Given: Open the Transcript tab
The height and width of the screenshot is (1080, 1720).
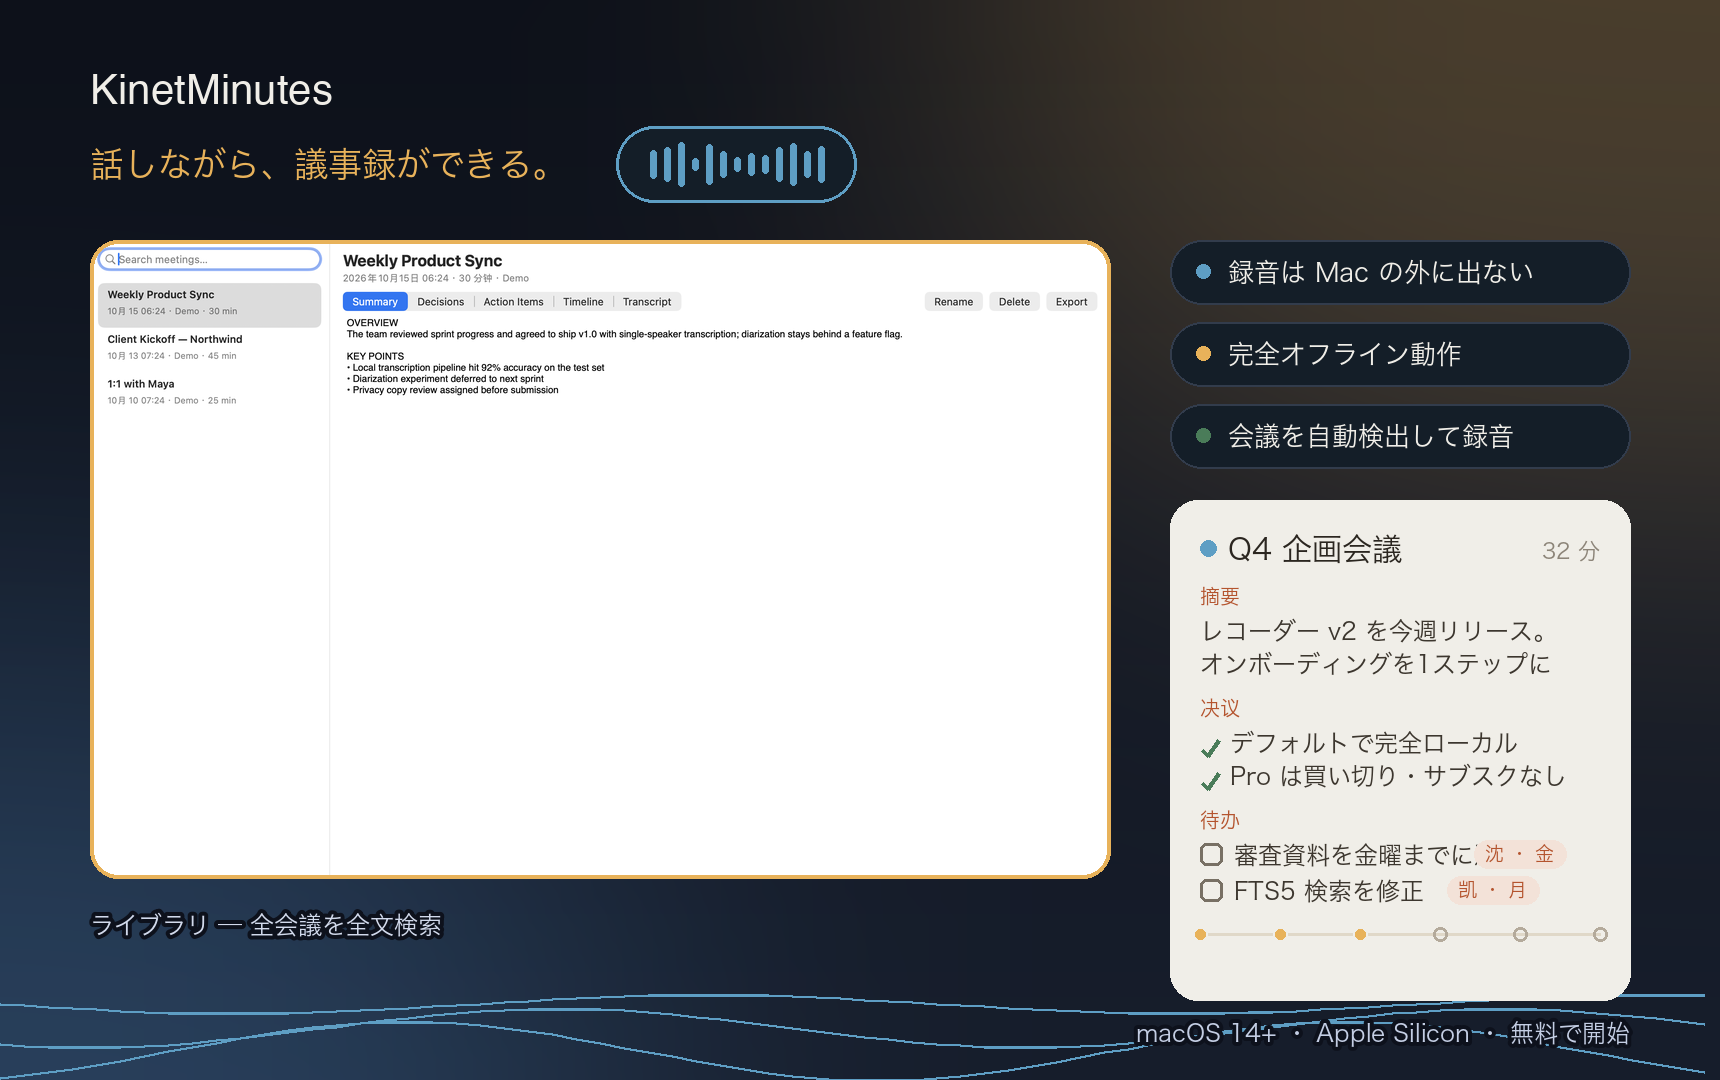Looking at the screenshot, I should tap(647, 301).
